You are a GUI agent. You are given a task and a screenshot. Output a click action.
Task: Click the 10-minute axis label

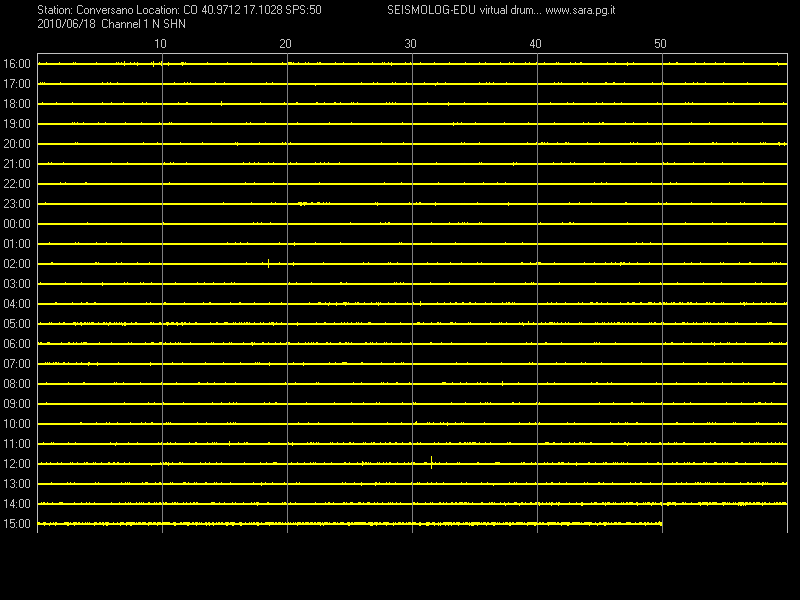[x=160, y=44]
